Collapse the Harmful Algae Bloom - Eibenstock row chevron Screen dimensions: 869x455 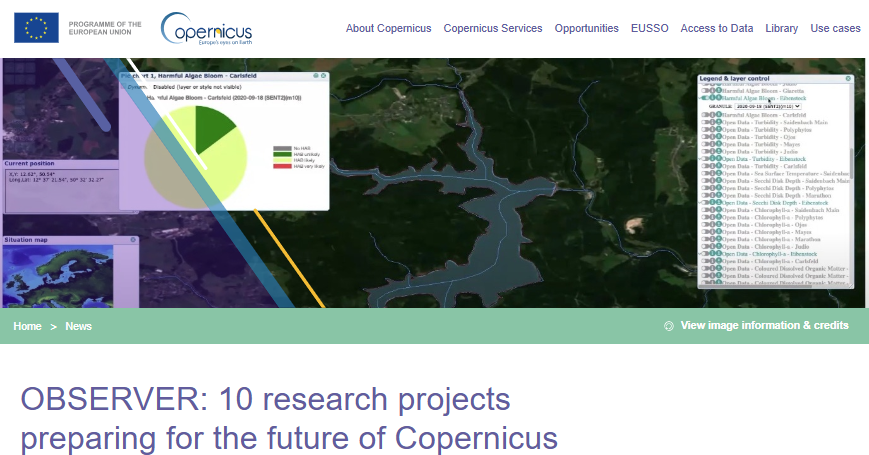click(x=699, y=98)
